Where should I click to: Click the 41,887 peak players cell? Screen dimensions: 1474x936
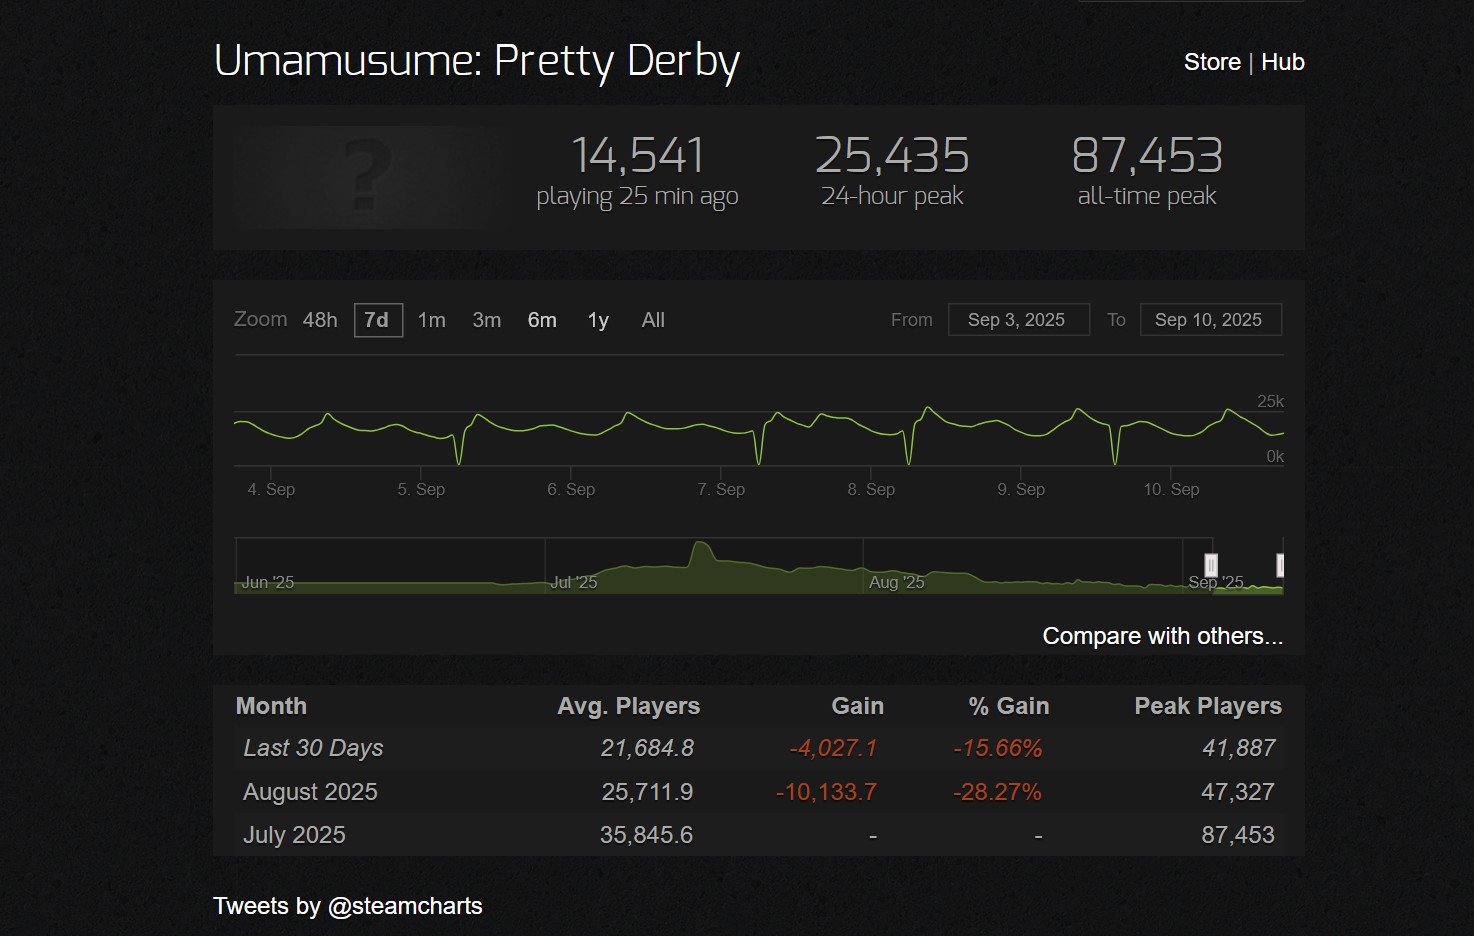click(1239, 748)
